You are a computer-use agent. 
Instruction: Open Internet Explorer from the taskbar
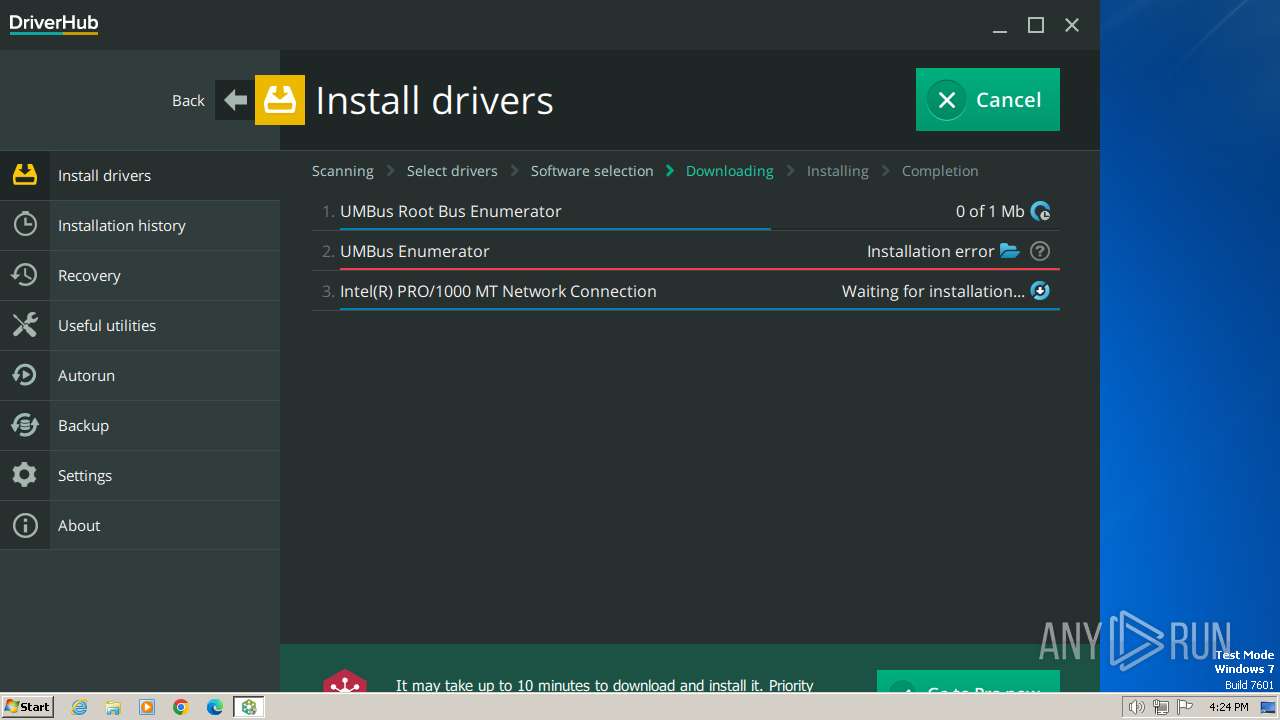pos(80,707)
